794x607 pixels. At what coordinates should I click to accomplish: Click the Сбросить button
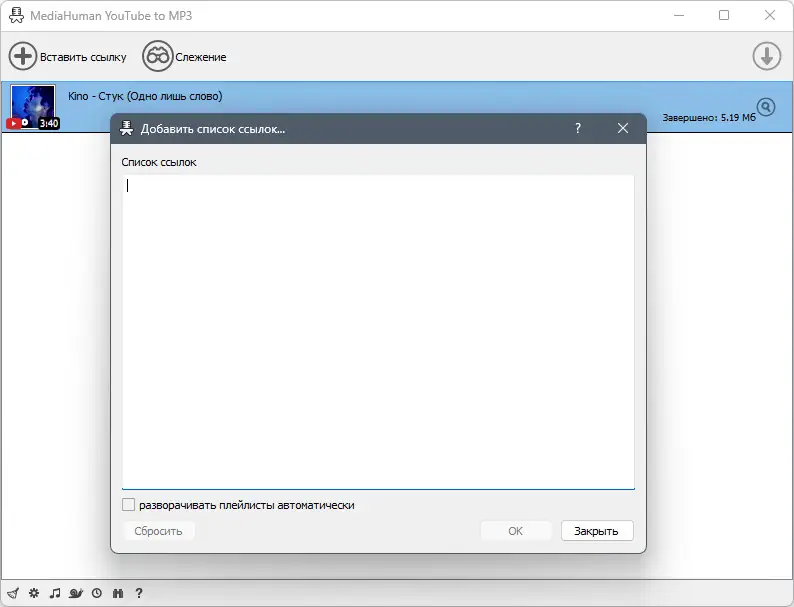coord(158,531)
